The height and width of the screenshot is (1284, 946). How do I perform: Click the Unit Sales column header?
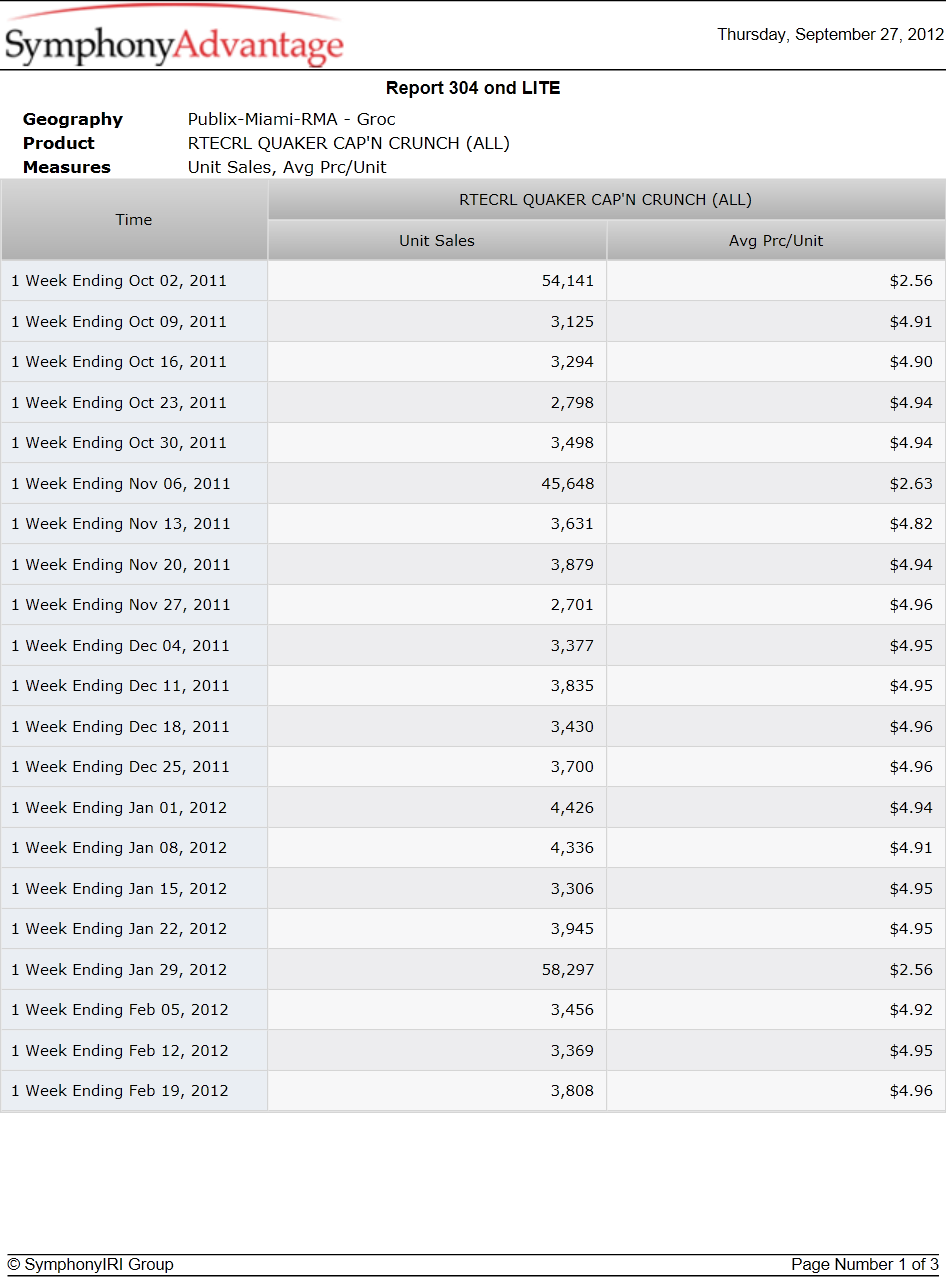pos(437,241)
